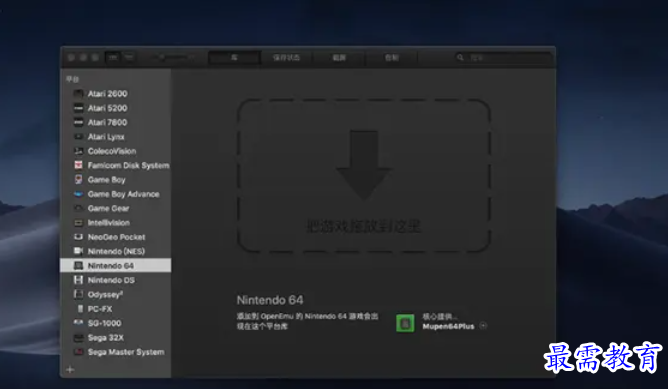Click the 平台 sidebar section header
This screenshot has height=389, width=668.
click(x=72, y=79)
